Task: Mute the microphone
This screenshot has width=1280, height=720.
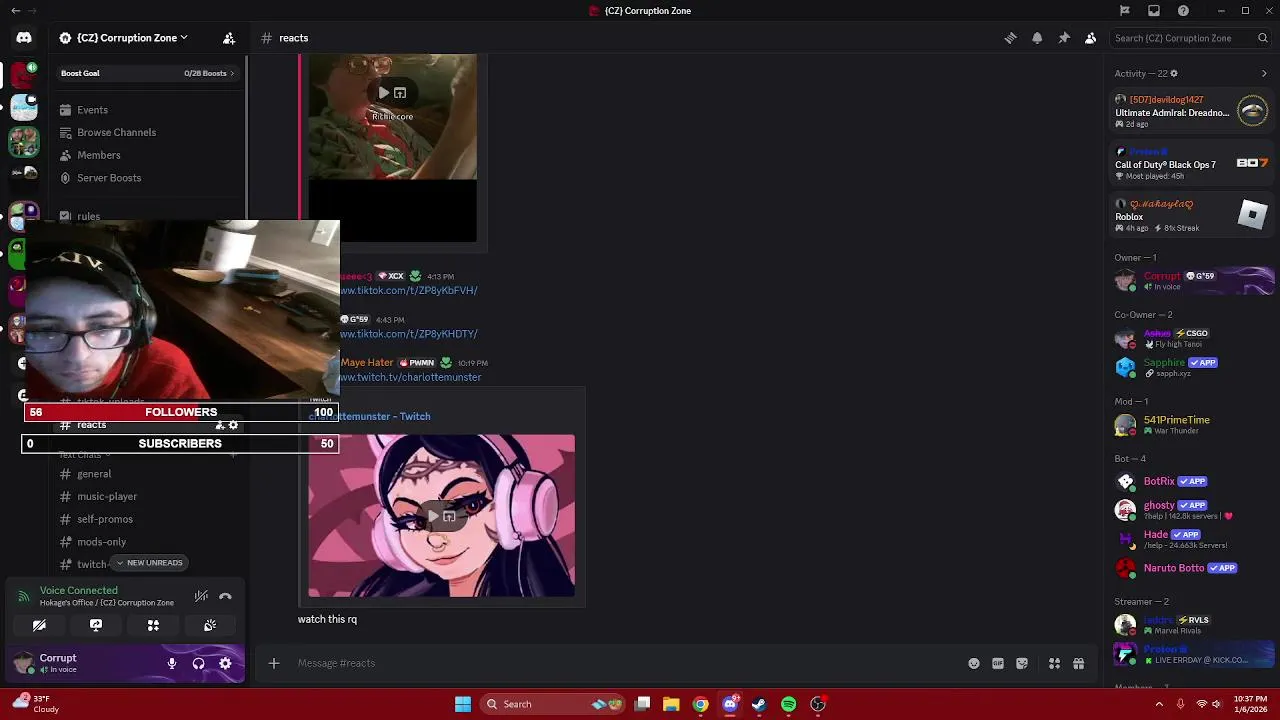Action: pos(172,663)
